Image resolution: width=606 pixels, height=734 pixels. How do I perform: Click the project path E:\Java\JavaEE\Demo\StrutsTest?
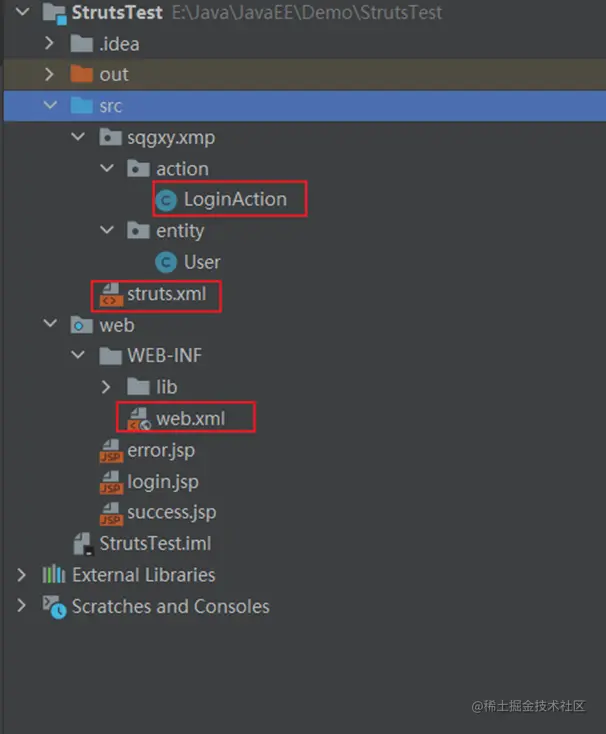[307, 13]
